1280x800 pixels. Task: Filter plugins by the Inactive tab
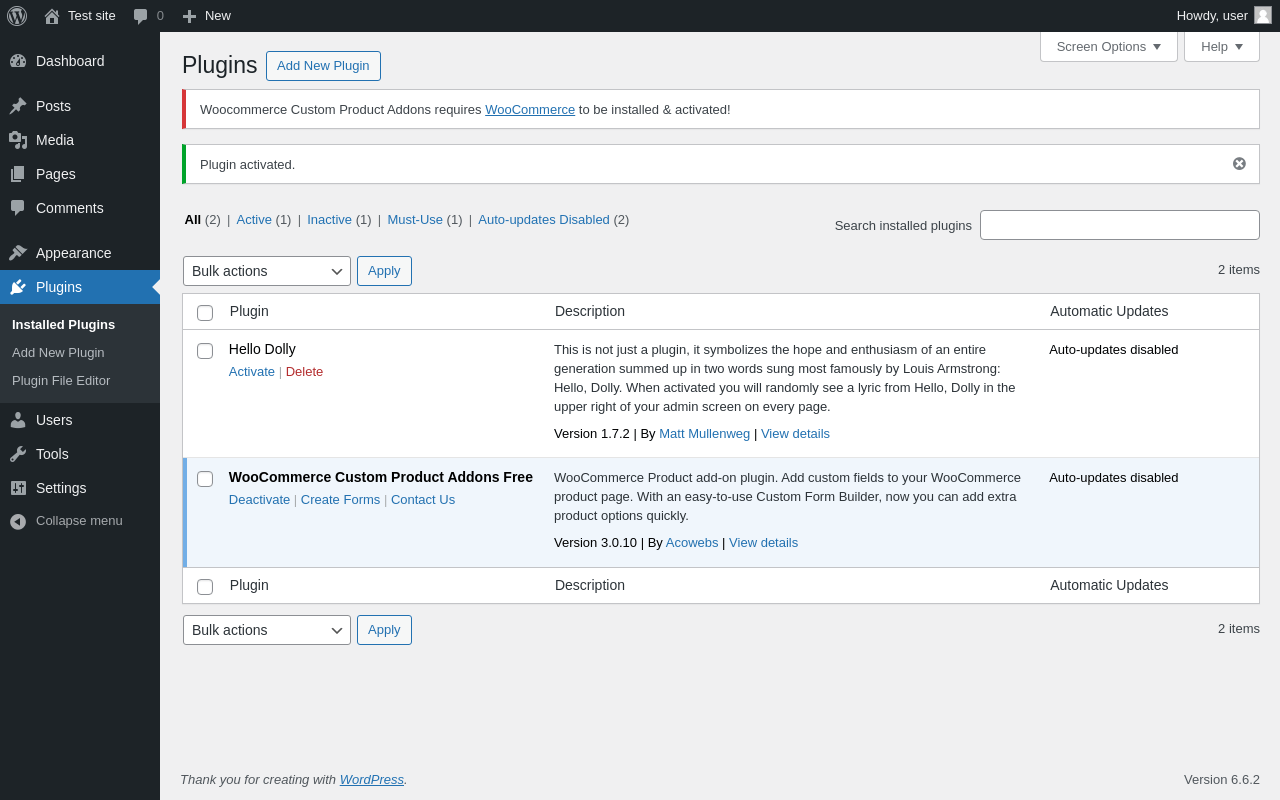click(329, 220)
